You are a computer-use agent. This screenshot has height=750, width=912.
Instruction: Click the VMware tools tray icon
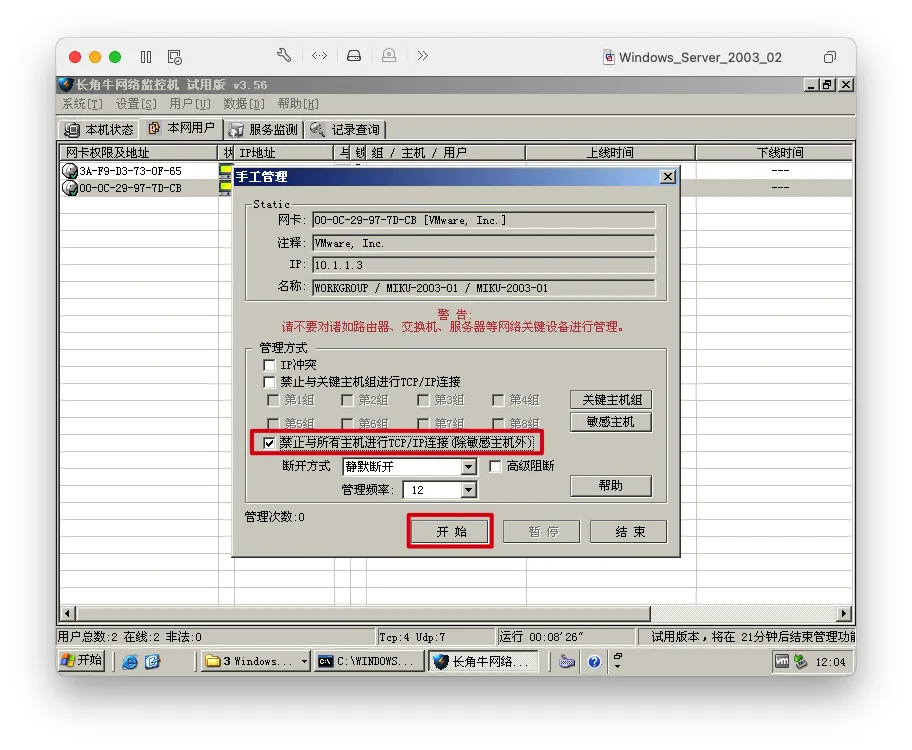782,662
